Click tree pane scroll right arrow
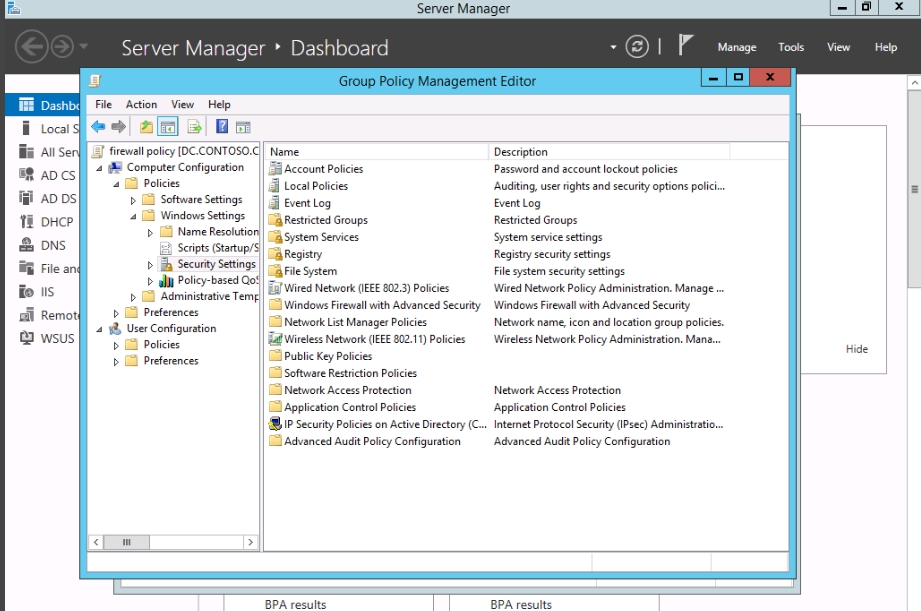 [x=251, y=542]
